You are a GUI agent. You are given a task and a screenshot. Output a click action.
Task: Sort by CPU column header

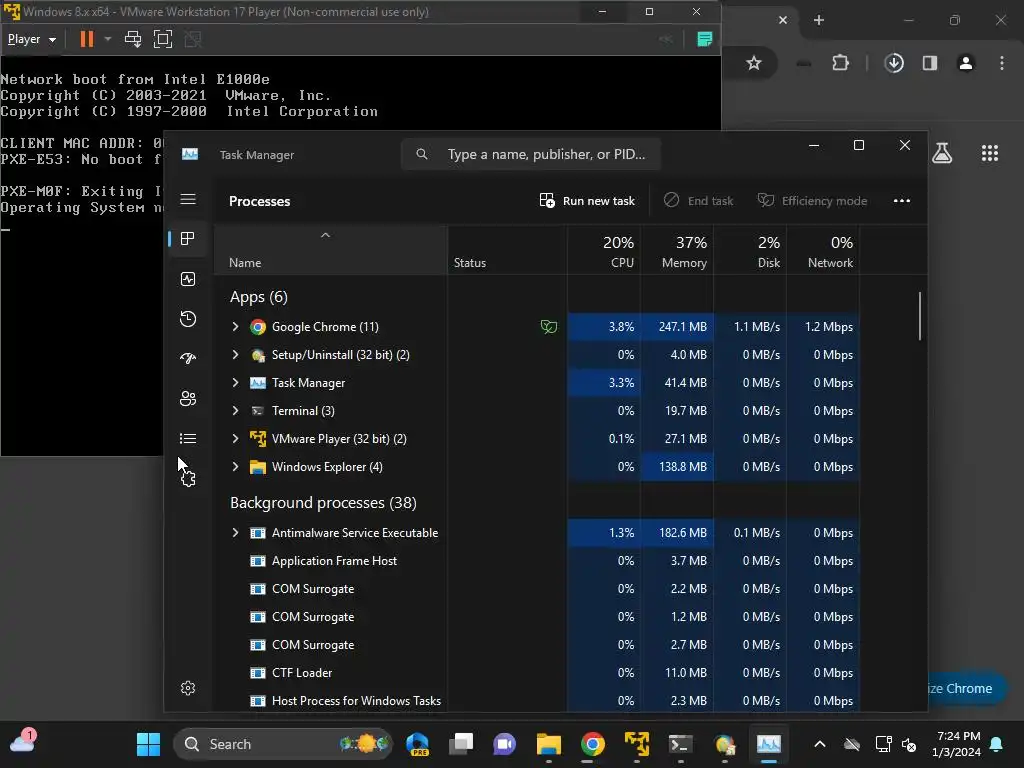point(604,250)
